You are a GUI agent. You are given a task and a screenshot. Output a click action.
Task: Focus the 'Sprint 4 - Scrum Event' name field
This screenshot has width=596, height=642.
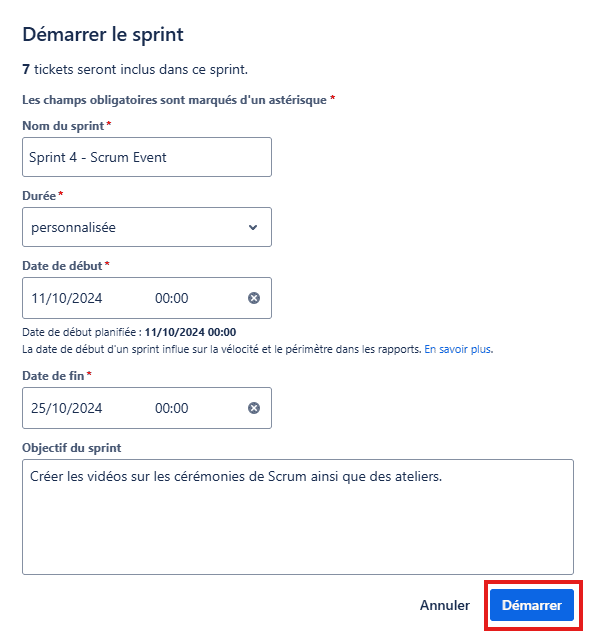pyautogui.click(x=147, y=157)
